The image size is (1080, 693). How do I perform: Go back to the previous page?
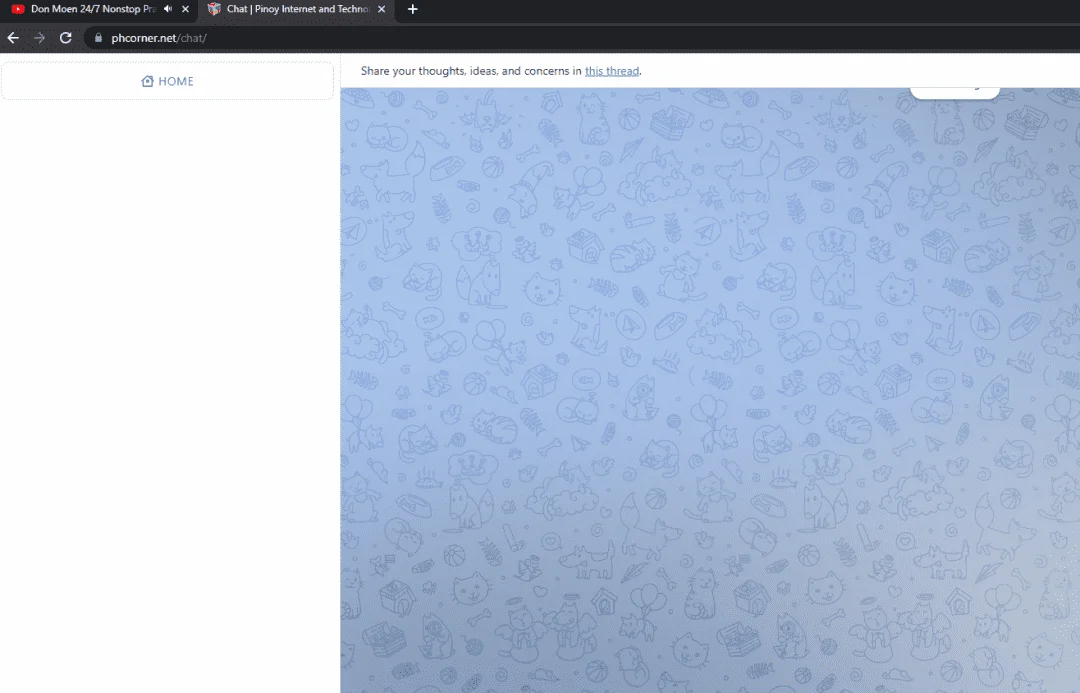pyautogui.click(x=13, y=38)
